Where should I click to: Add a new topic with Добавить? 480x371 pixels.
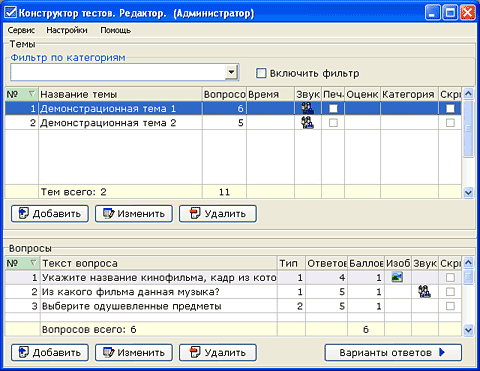coord(50,214)
